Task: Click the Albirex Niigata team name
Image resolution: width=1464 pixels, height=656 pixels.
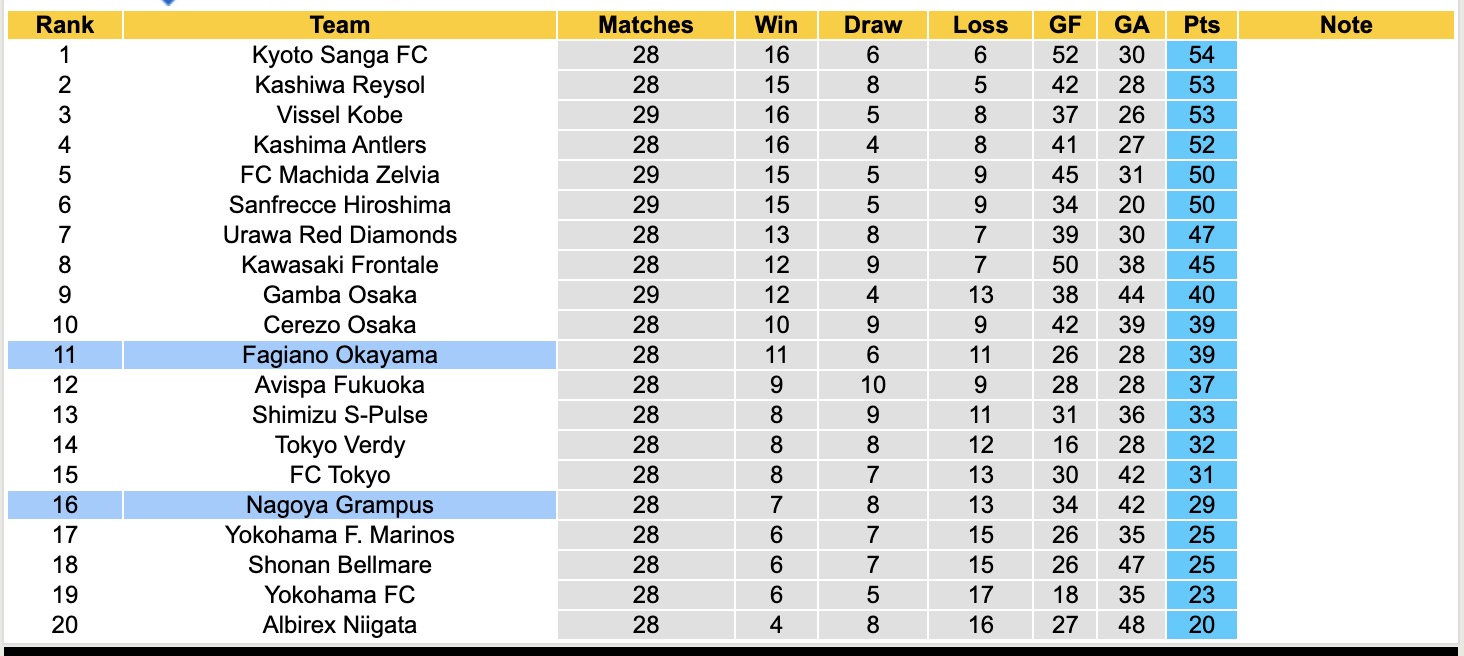Action: 339,625
